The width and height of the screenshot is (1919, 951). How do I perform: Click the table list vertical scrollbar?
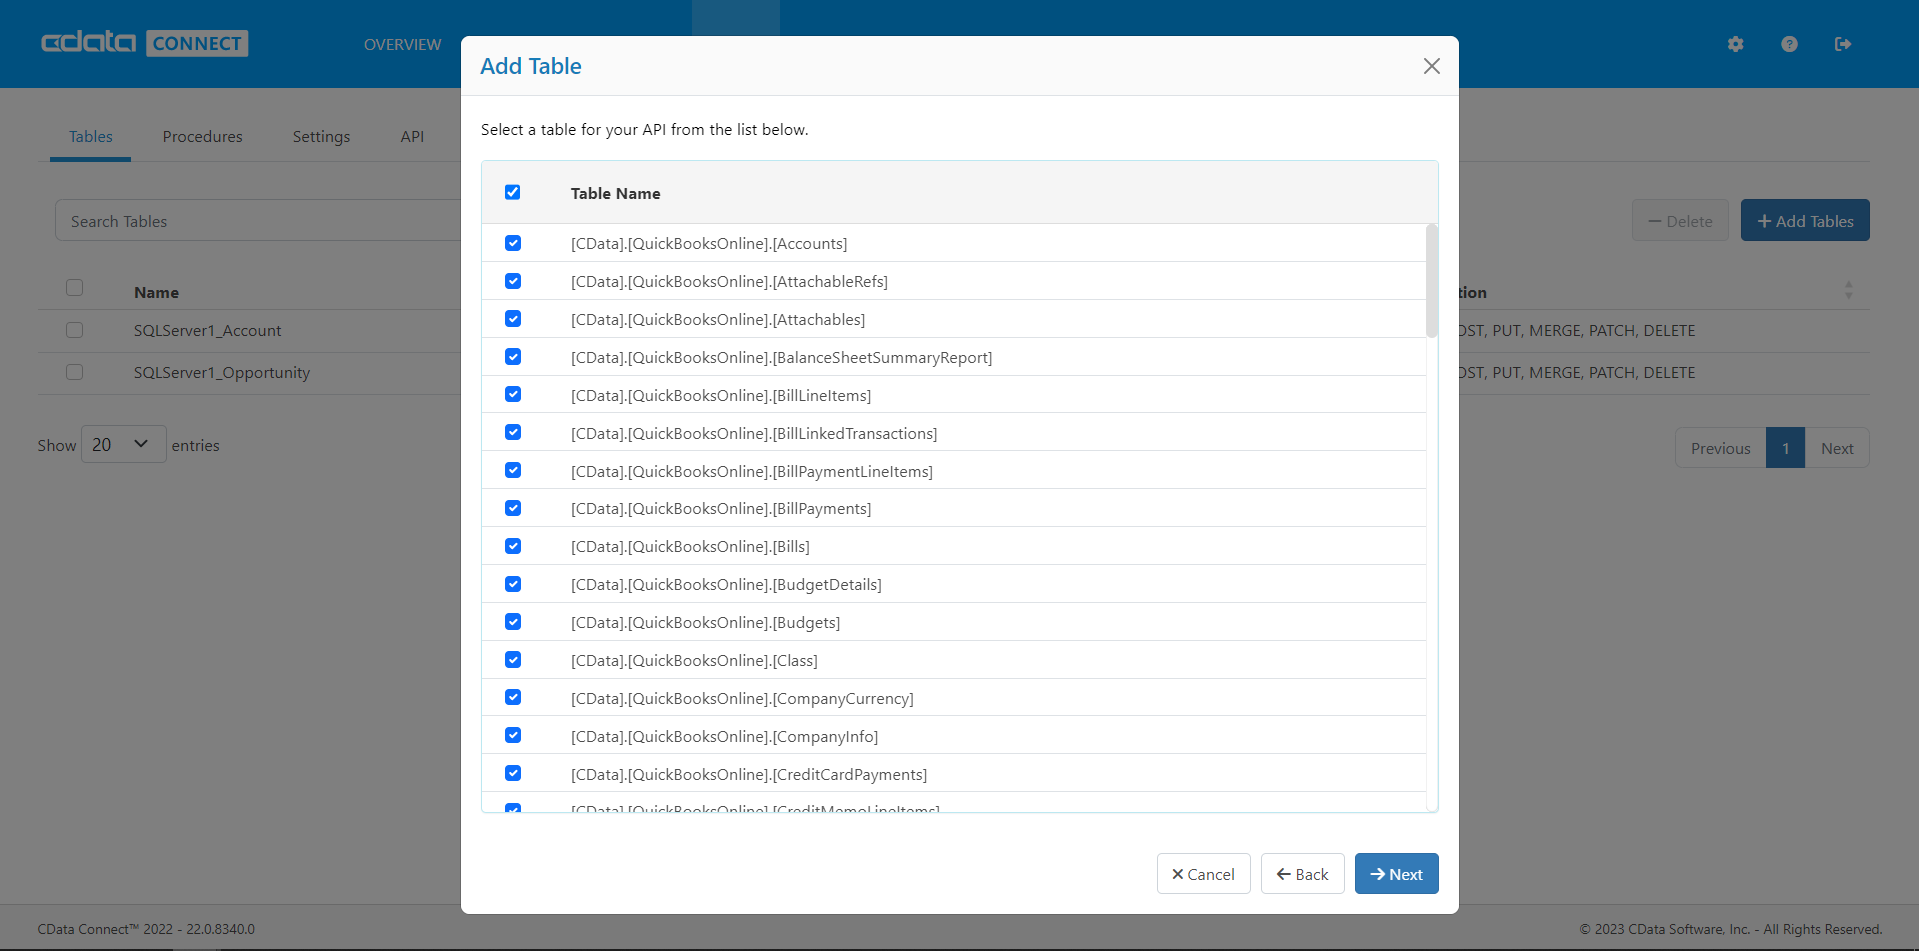pyautogui.click(x=1431, y=282)
